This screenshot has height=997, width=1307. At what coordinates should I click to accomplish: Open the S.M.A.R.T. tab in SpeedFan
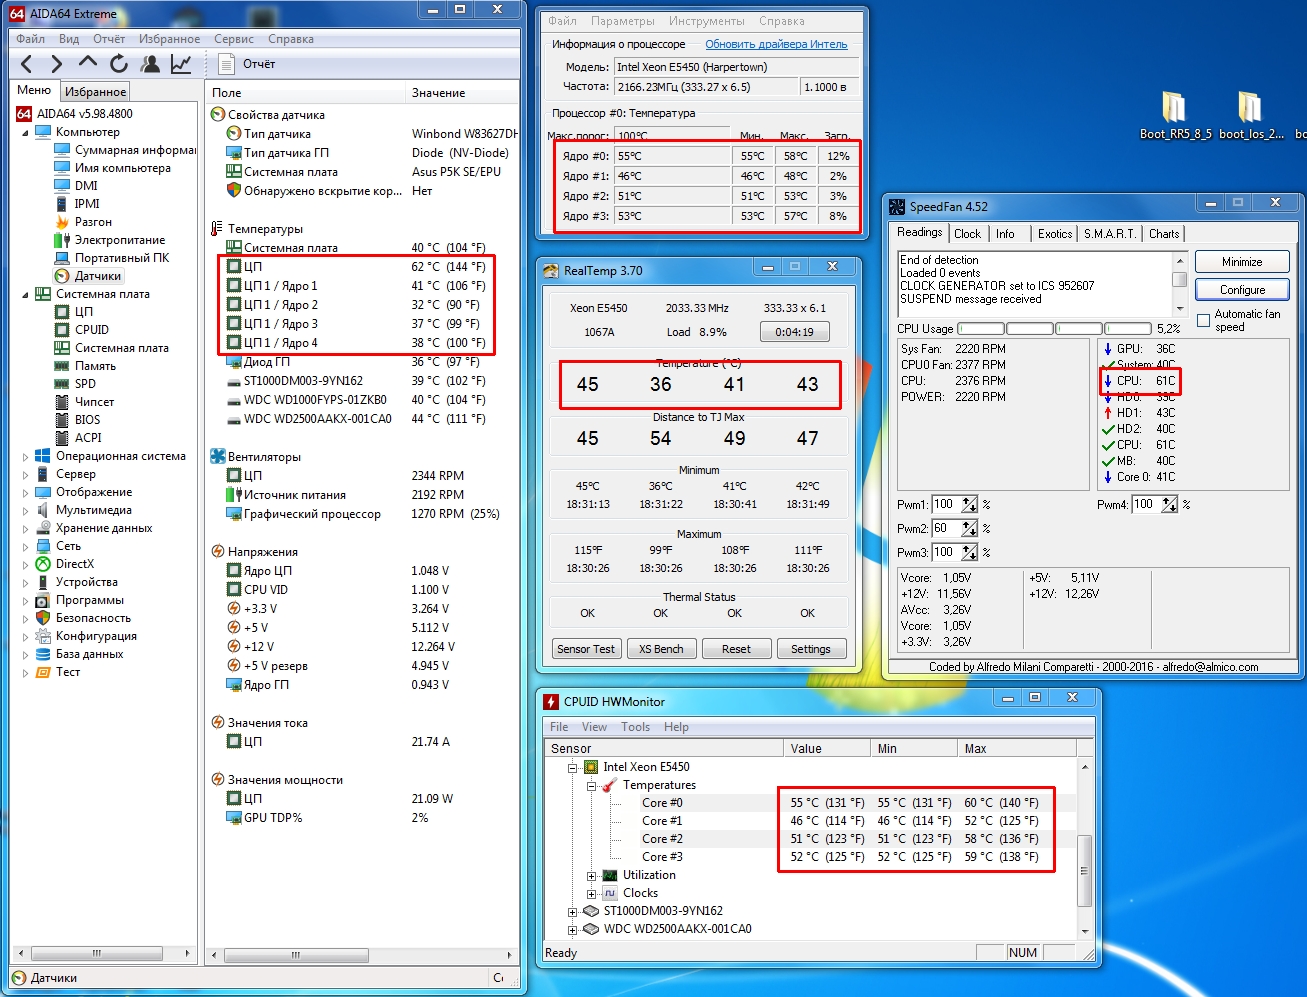pos(1110,234)
